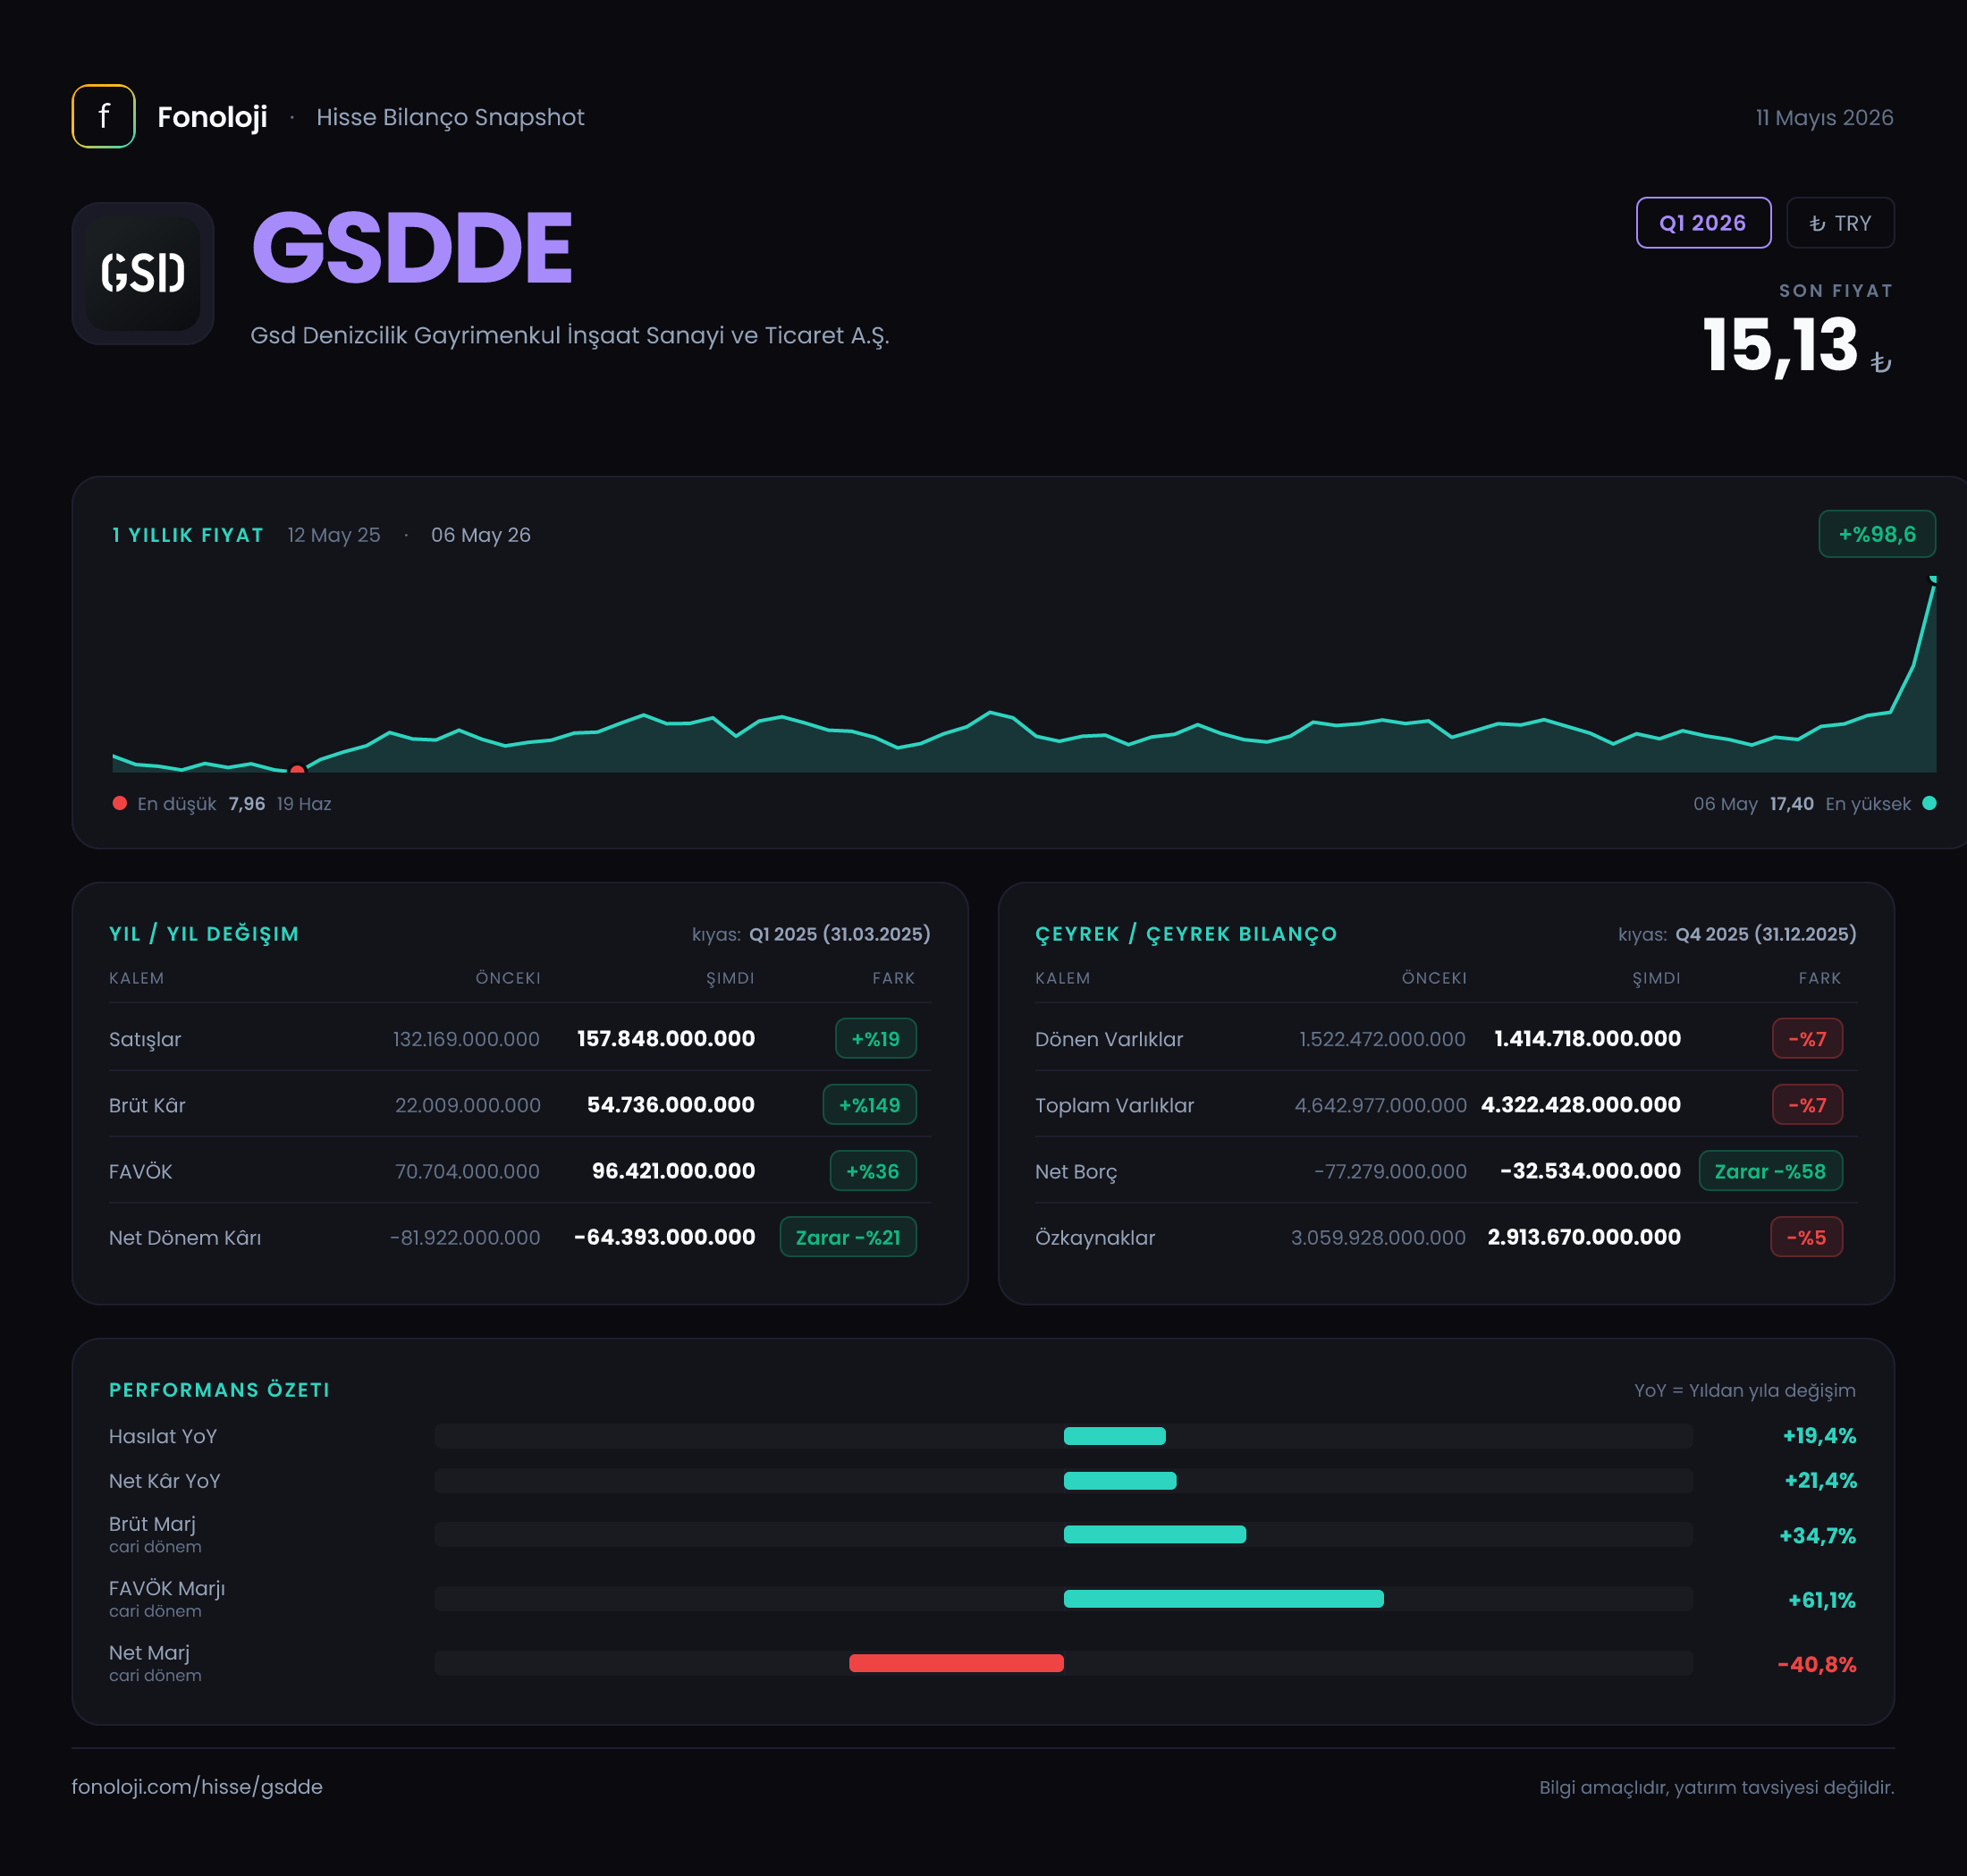
Task: Click the +61,1% FAVÖK Marjı value
Action: pyautogui.click(x=1822, y=1600)
